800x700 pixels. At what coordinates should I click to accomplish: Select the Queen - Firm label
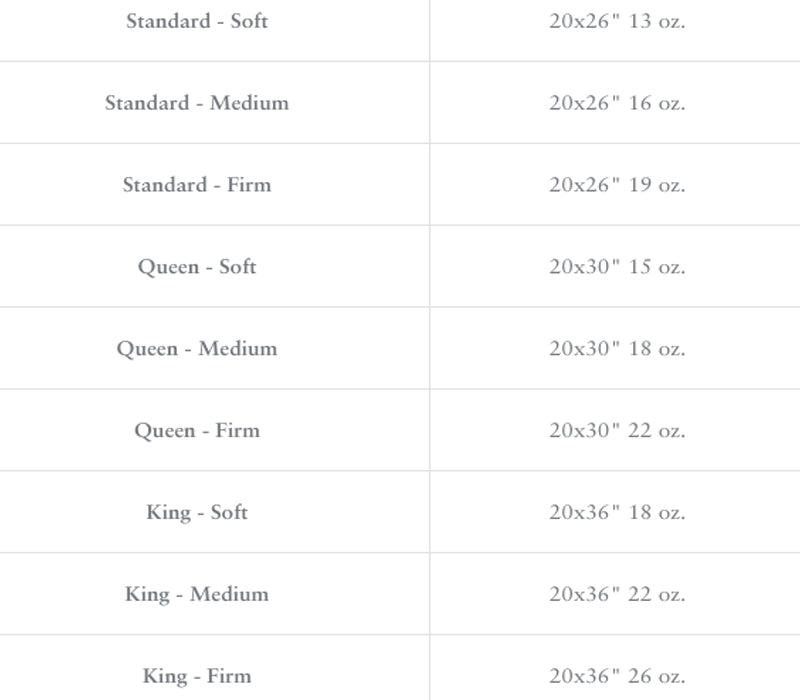coord(197,431)
